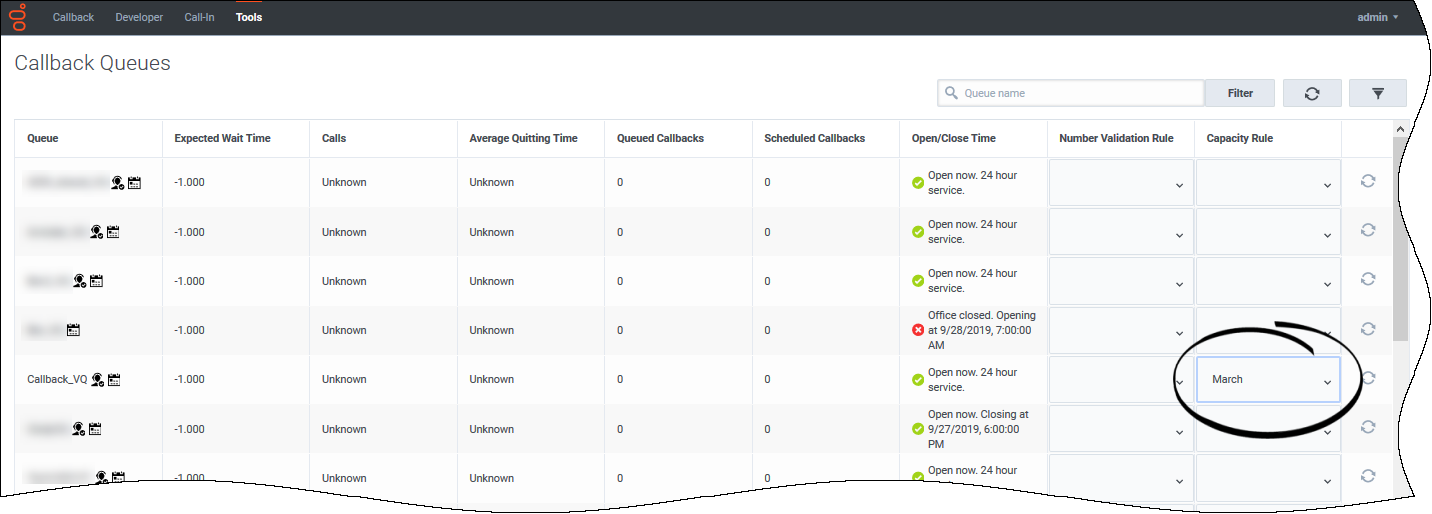Open Capacity Rule dropdown showing March

1268,380
